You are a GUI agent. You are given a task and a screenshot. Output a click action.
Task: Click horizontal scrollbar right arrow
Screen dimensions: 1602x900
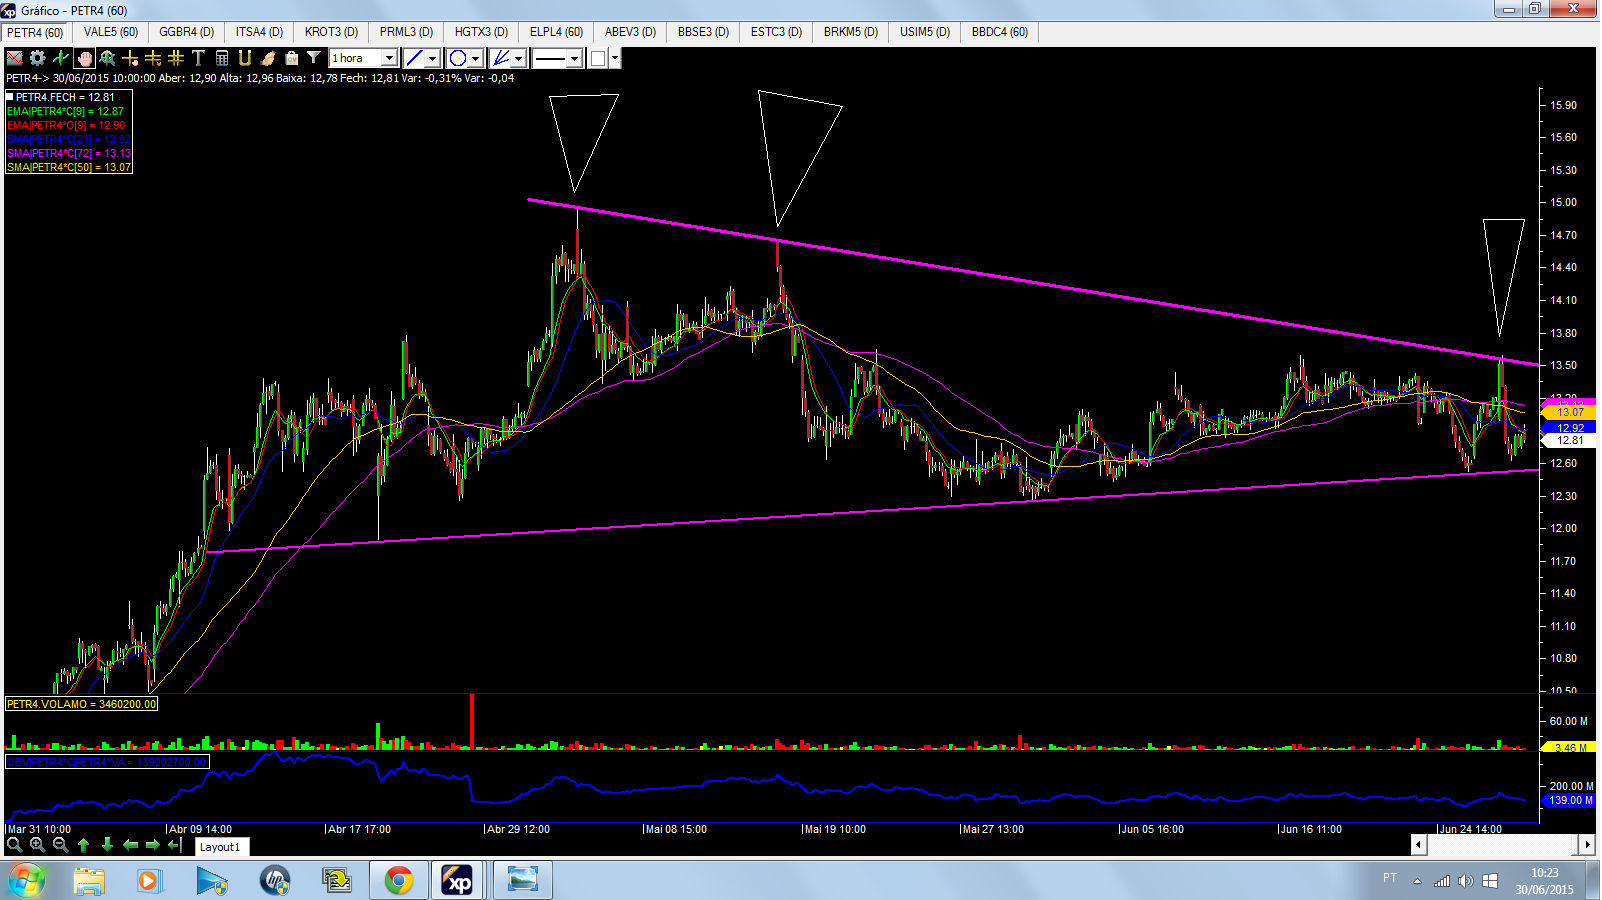[x=1587, y=845]
